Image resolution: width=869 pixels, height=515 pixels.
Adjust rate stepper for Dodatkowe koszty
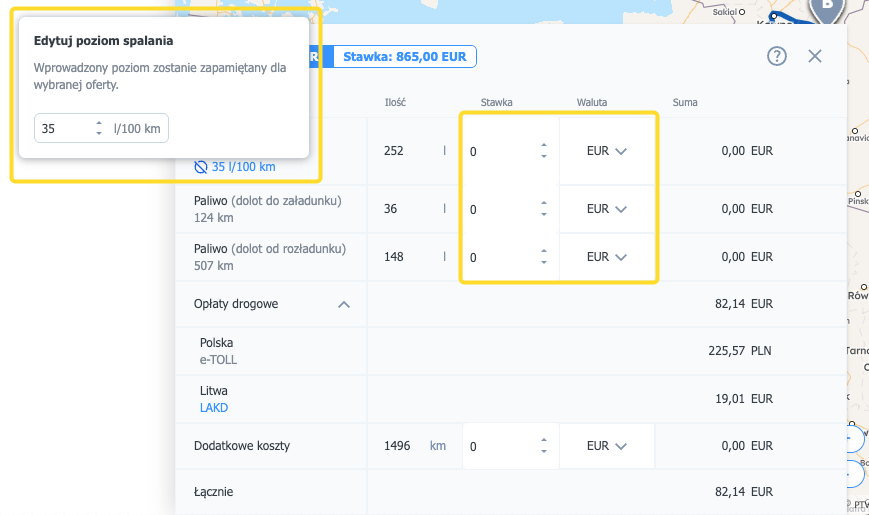(544, 446)
